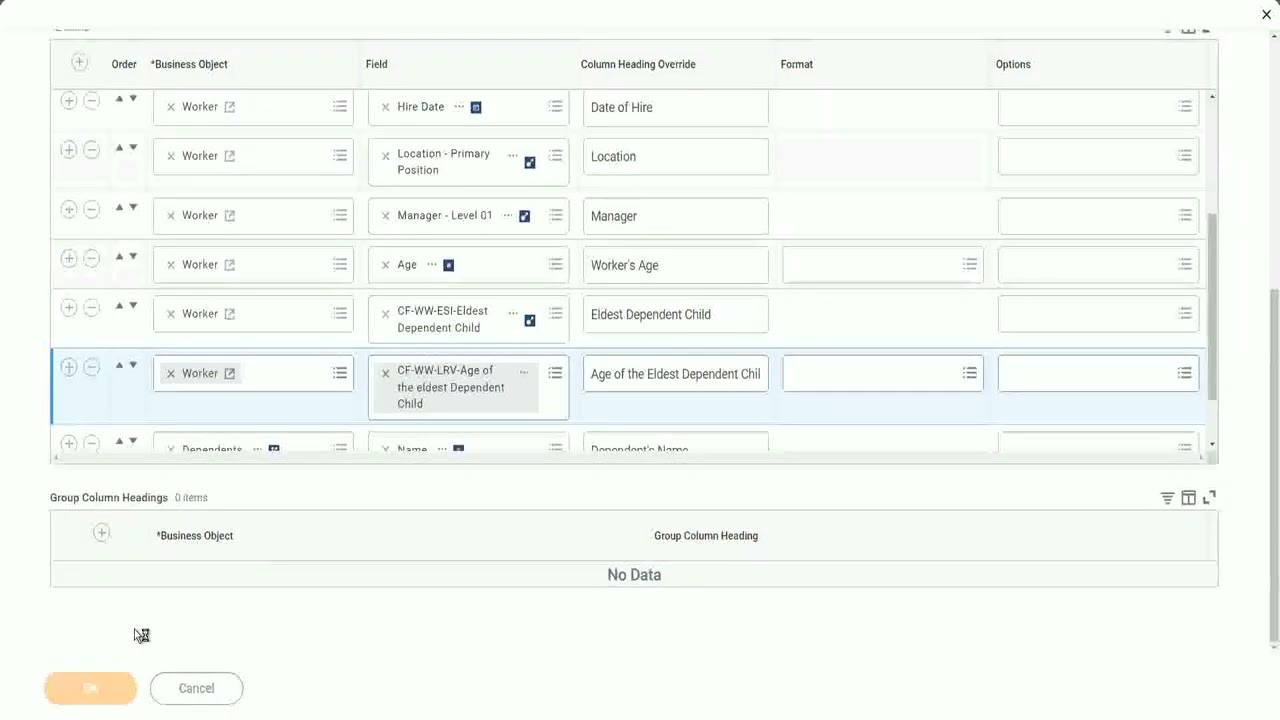Screen dimensions: 1280x720
Task: Open Business Object prompt in Manager row
Action: tap(340, 215)
